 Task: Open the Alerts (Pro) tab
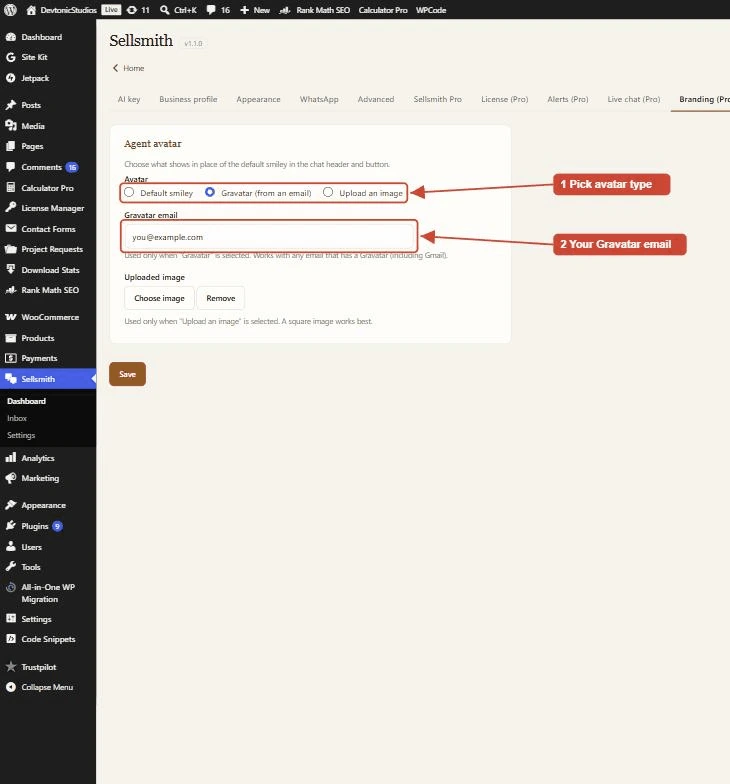(x=568, y=99)
